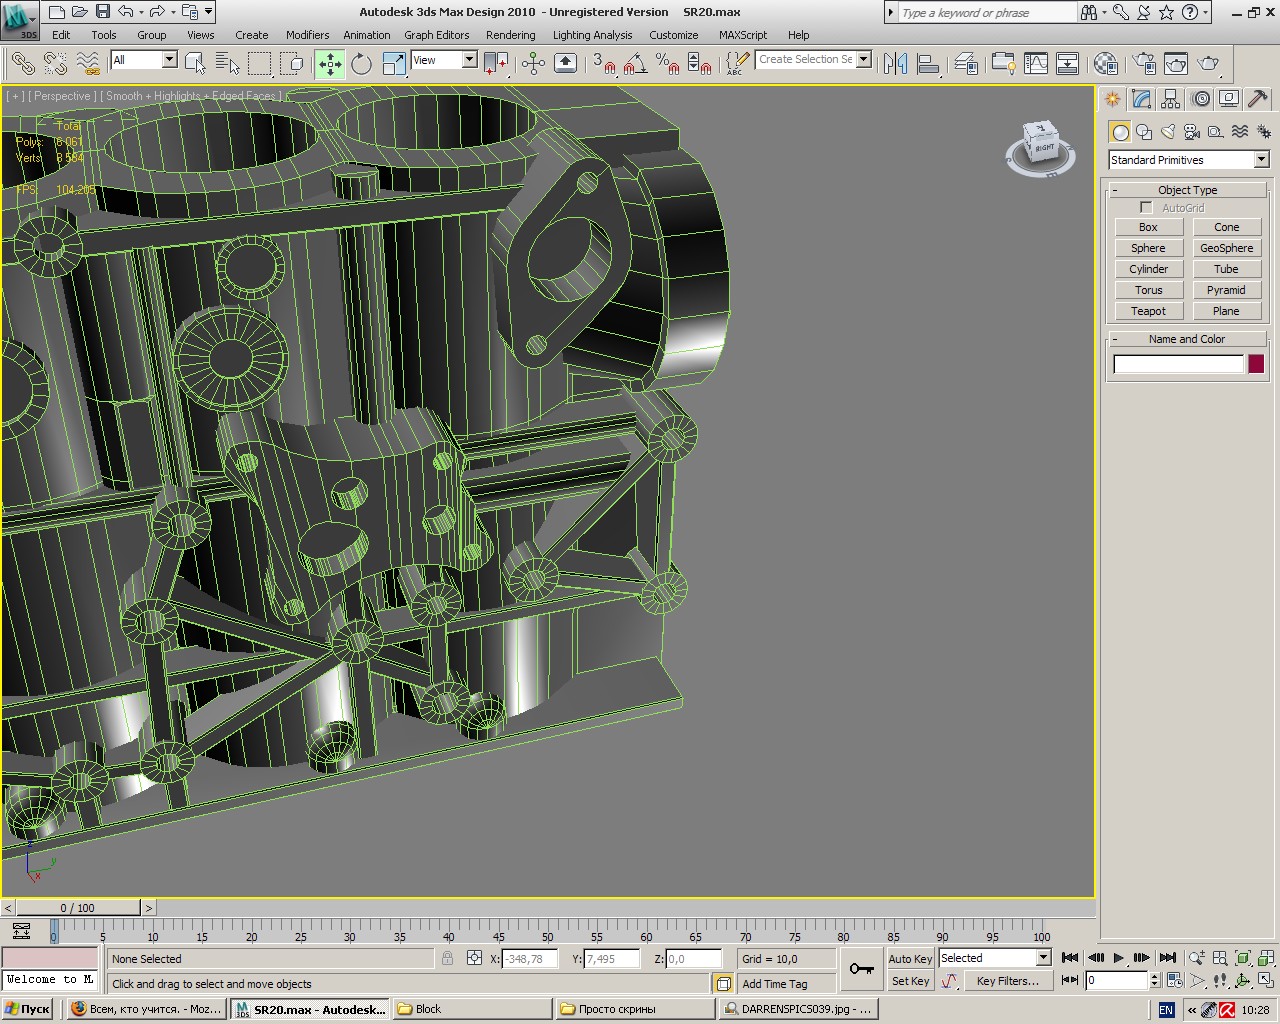Create a Teapot primitive
Viewport: 1280px width, 1024px height.
(1148, 311)
